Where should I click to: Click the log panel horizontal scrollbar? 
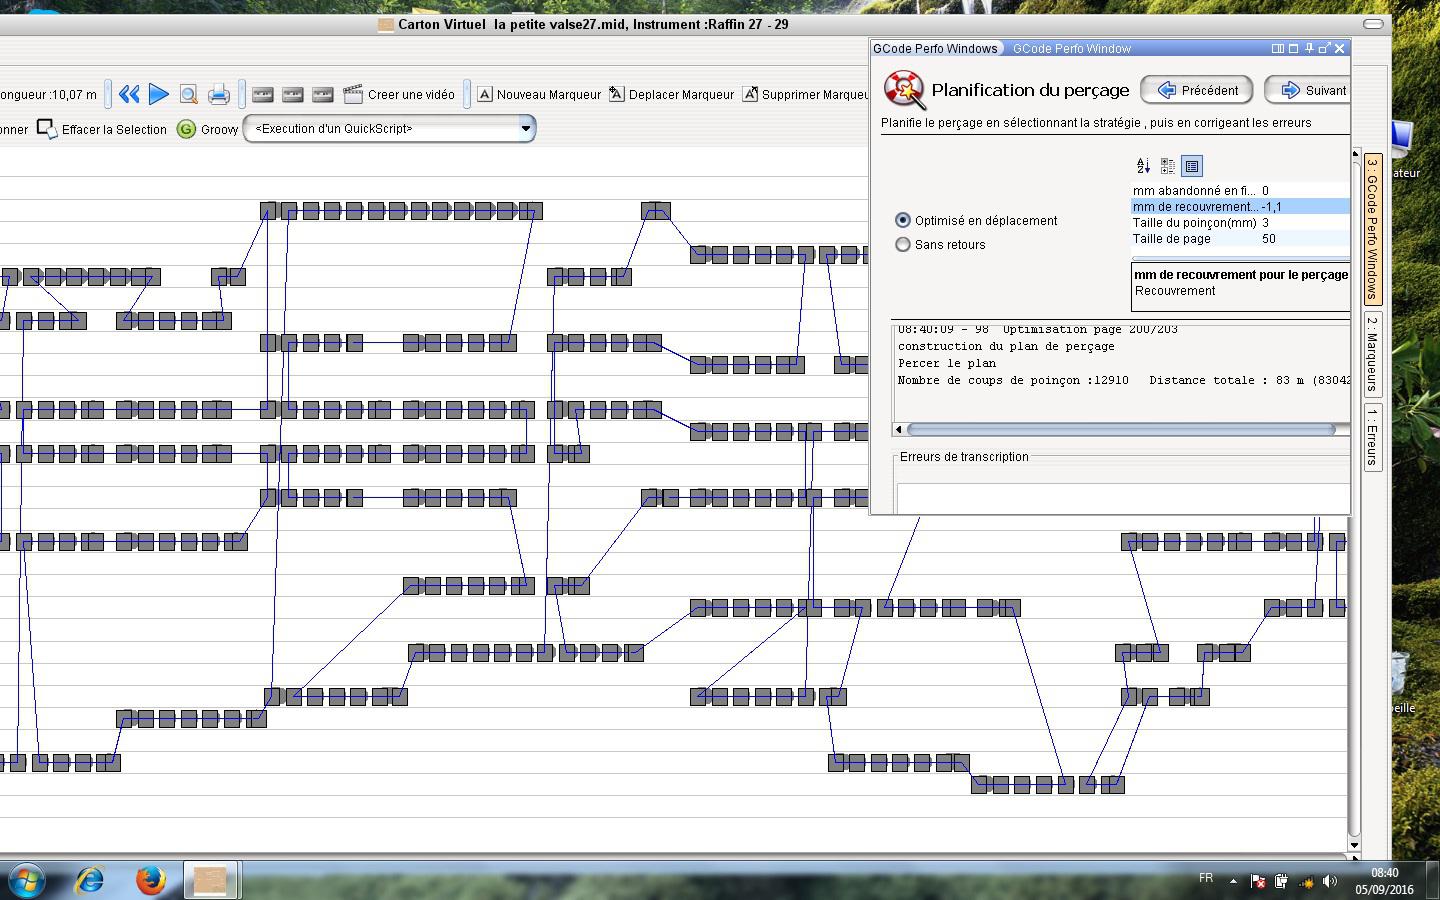point(1120,429)
